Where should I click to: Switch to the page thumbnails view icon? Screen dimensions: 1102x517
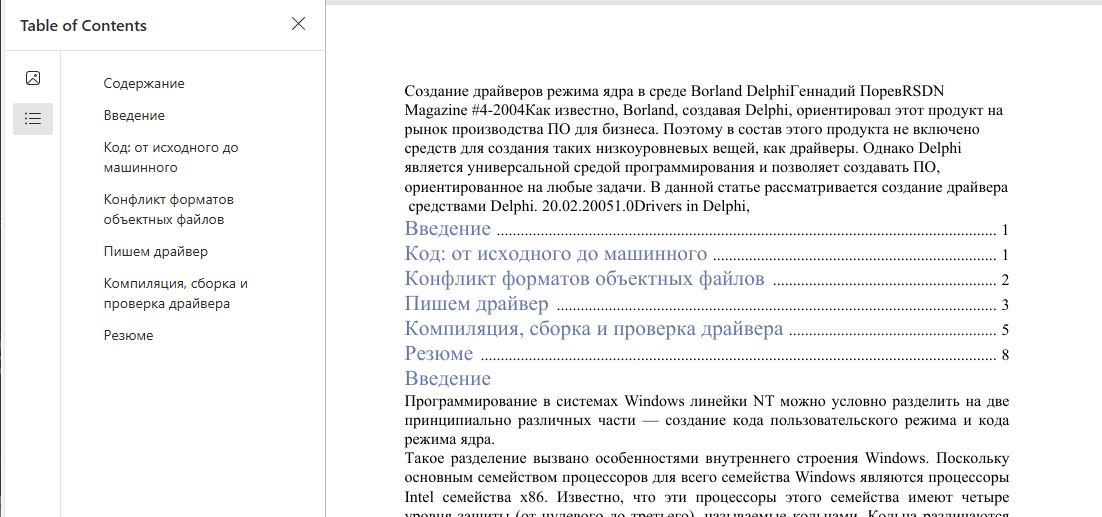33,78
